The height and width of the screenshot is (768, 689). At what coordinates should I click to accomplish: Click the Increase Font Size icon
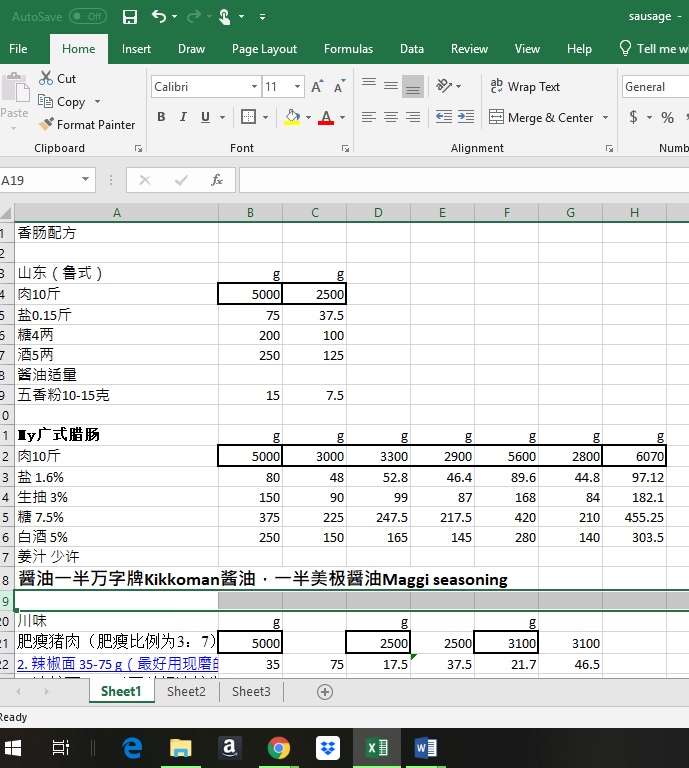pos(316,87)
